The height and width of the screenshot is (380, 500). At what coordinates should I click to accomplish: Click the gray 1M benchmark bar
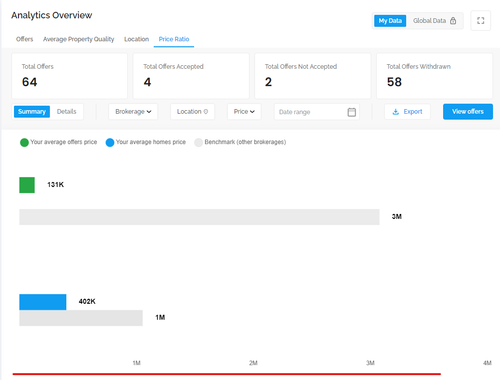click(81, 318)
